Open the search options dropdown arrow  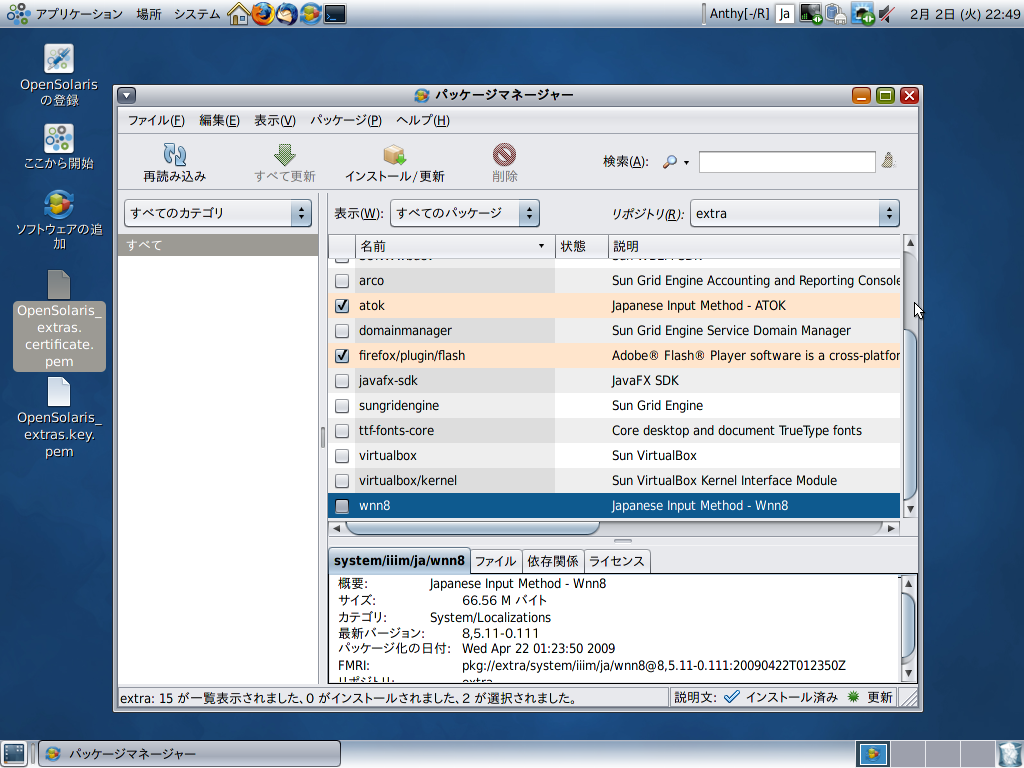click(x=686, y=162)
